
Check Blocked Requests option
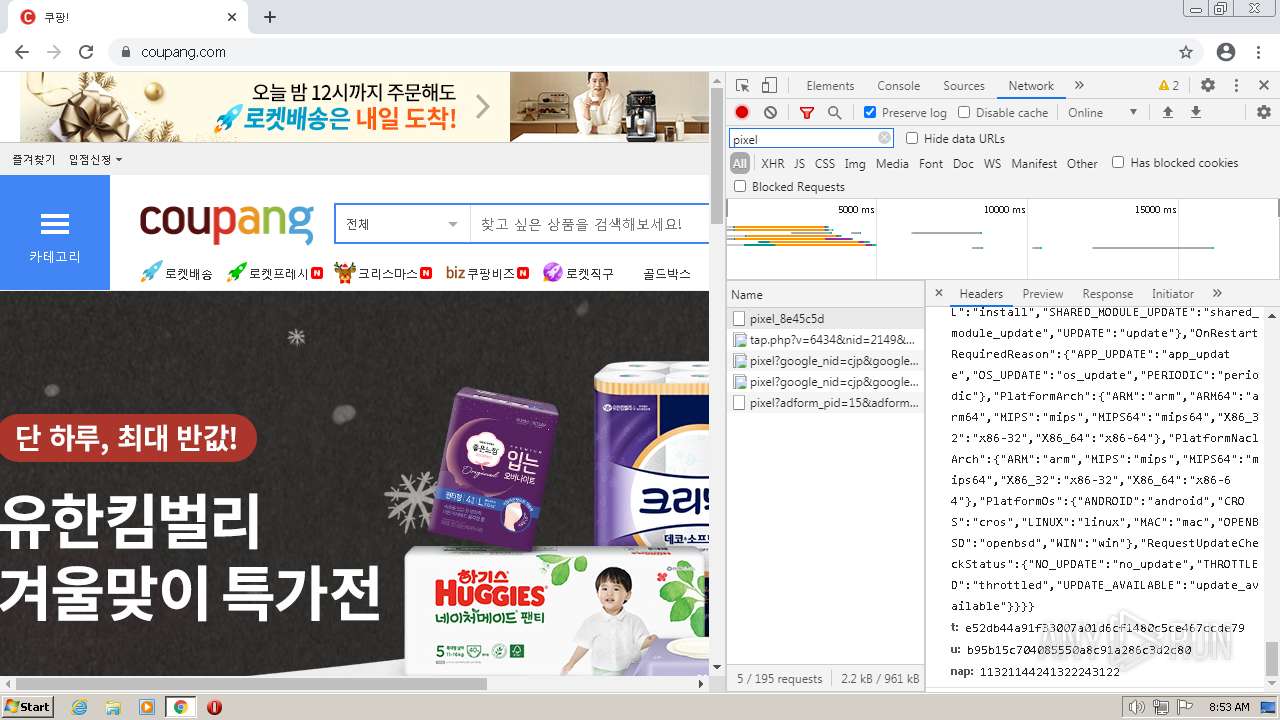tap(740, 187)
